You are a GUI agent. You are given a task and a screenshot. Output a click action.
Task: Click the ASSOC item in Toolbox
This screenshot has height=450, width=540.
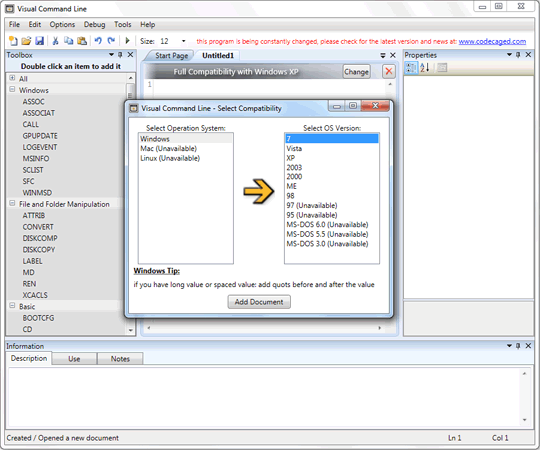click(x=33, y=102)
